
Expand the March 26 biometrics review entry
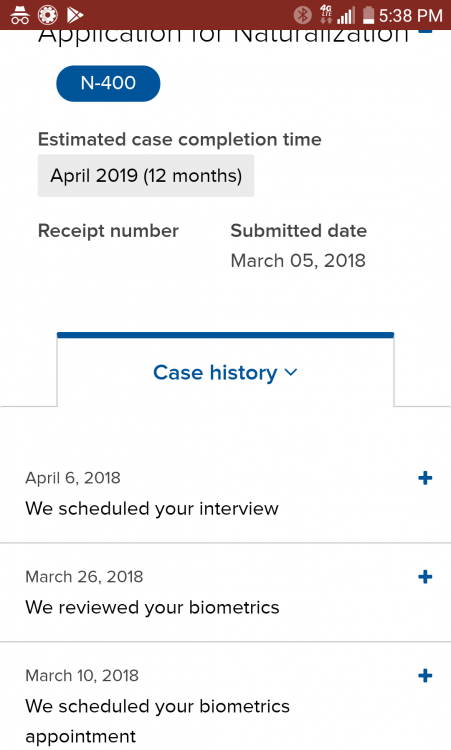(425, 577)
